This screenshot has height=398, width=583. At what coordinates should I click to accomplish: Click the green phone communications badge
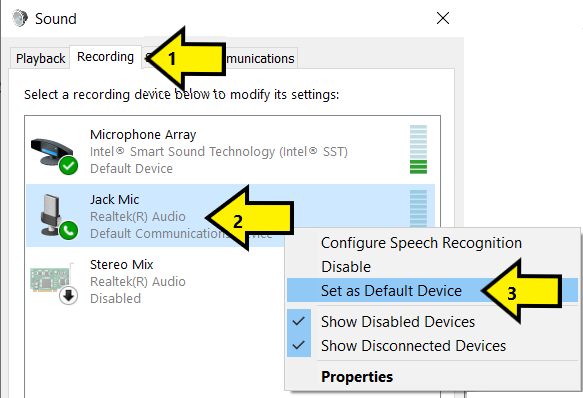click(69, 231)
